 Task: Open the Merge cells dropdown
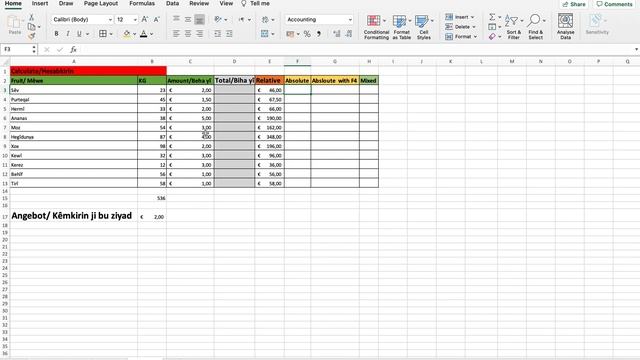pyautogui.click(x=273, y=34)
